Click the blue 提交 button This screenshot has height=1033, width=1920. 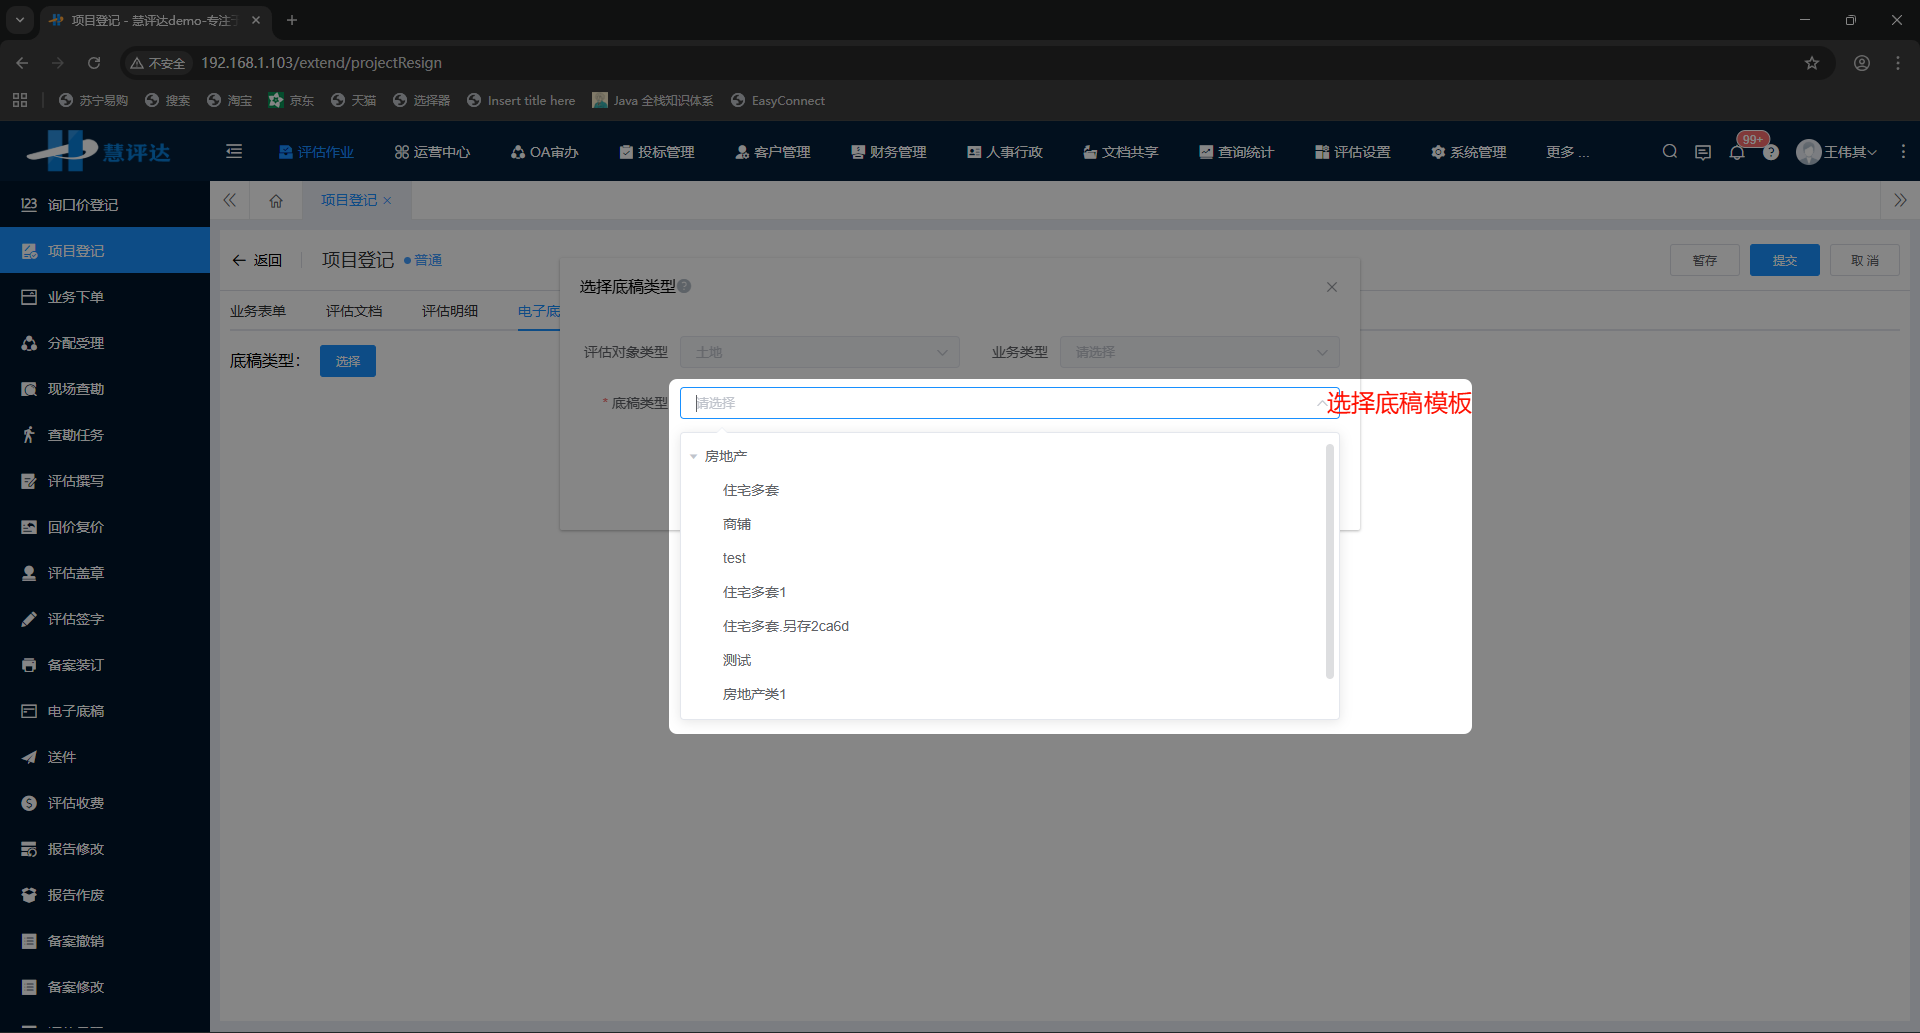(1784, 260)
